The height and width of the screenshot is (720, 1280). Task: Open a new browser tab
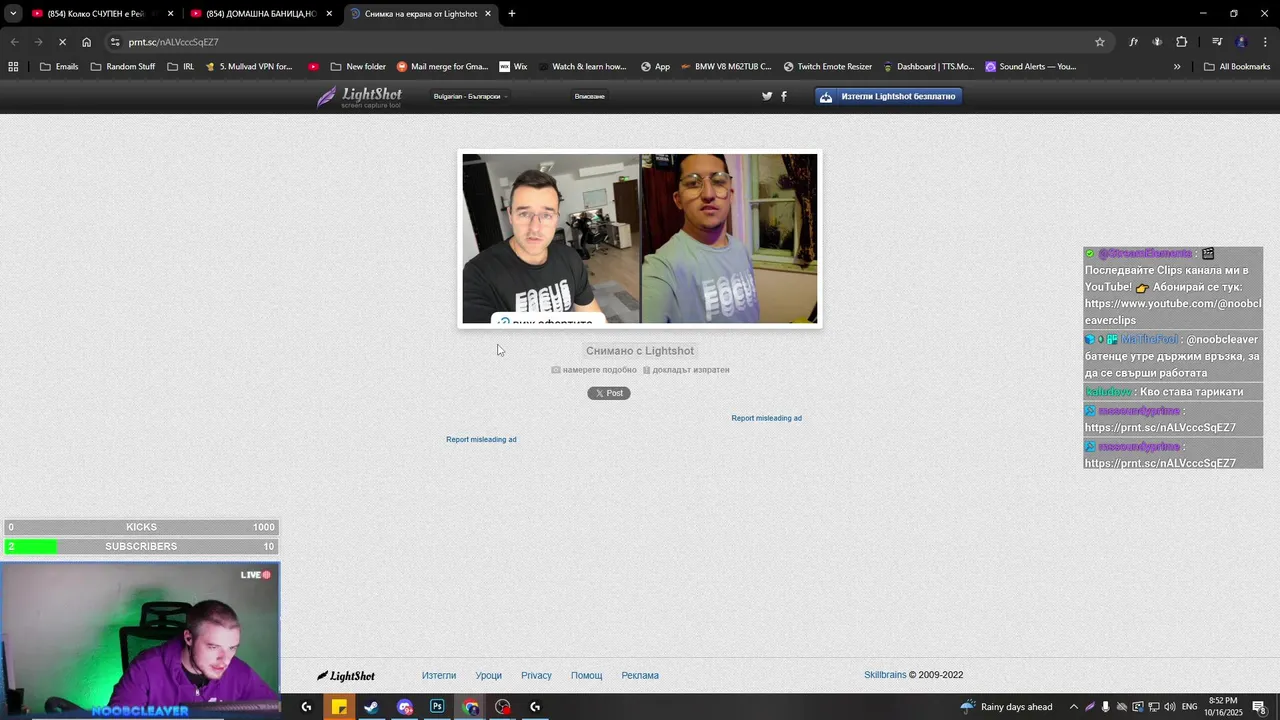(x=512, y=14)
